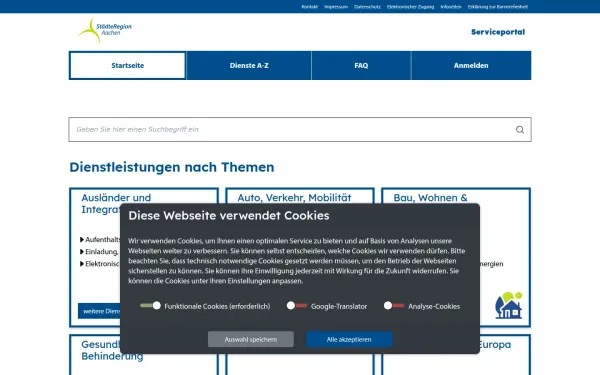Open the Datenschutz link
600x375 pixels.
[367, 7]
